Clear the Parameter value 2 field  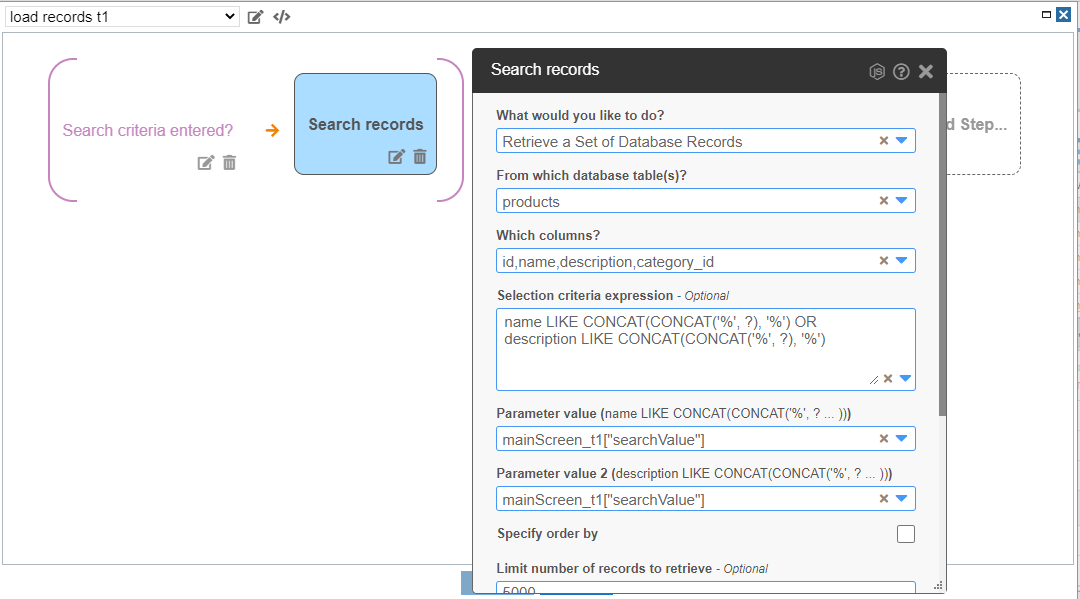pos(884,498)
